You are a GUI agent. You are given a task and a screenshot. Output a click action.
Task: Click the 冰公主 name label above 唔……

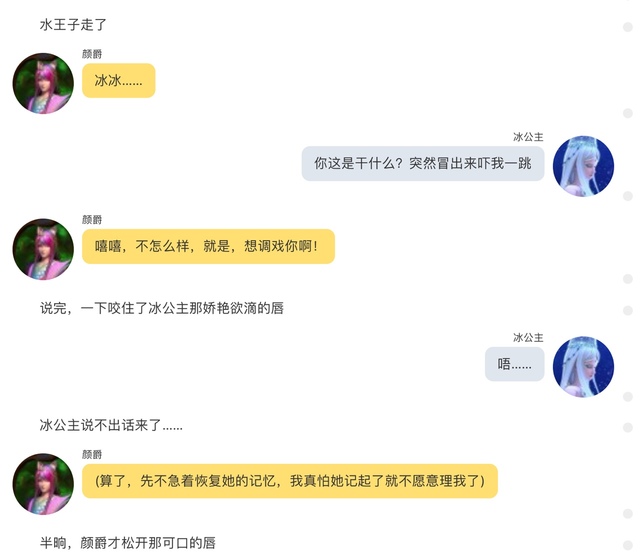[x=528, y=338]
